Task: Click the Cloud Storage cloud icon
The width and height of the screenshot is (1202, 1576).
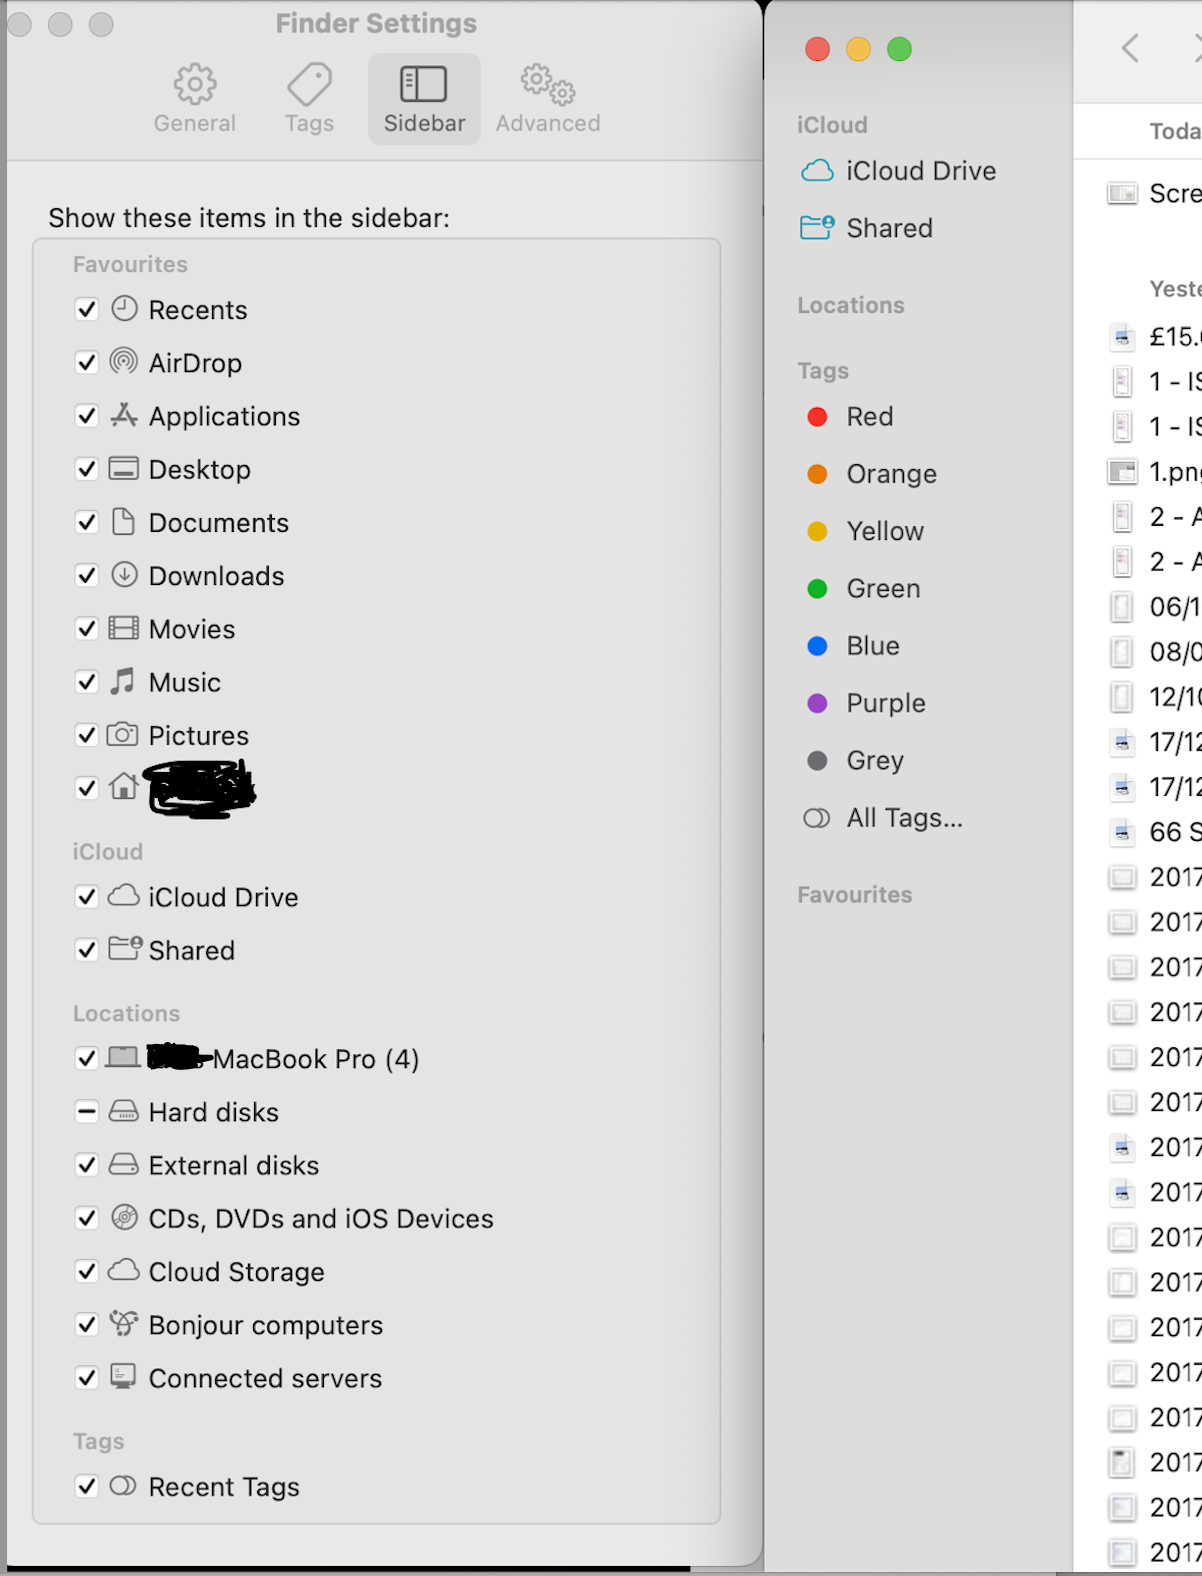Action: 124,1270
